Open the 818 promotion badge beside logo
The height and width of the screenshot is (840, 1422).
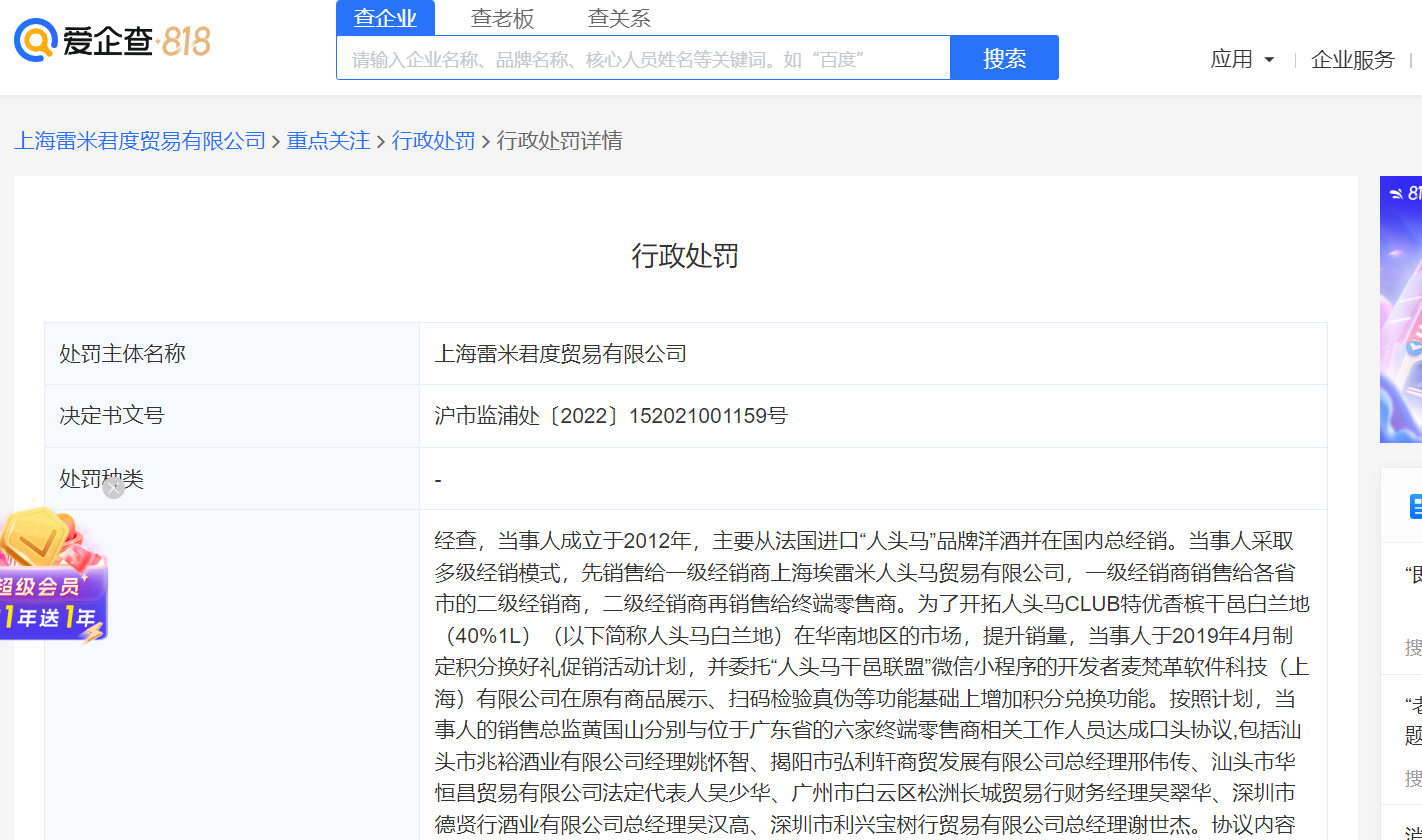click(184, 41)
